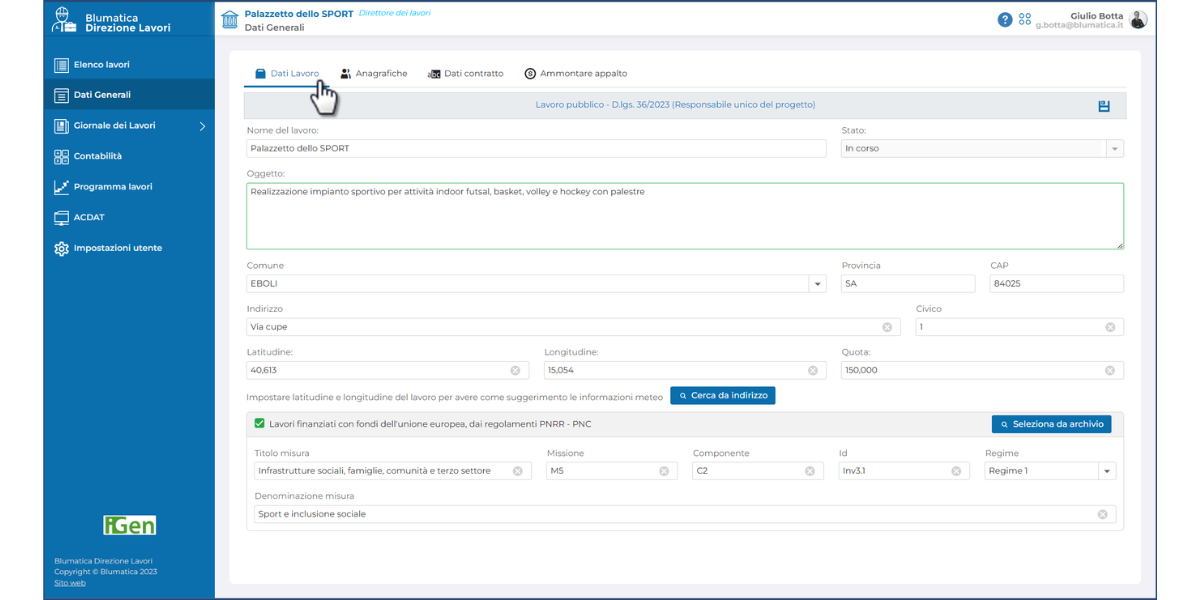1200x600 pixels.
Task: Open the Sito web link
Action: tap(70, 583)
